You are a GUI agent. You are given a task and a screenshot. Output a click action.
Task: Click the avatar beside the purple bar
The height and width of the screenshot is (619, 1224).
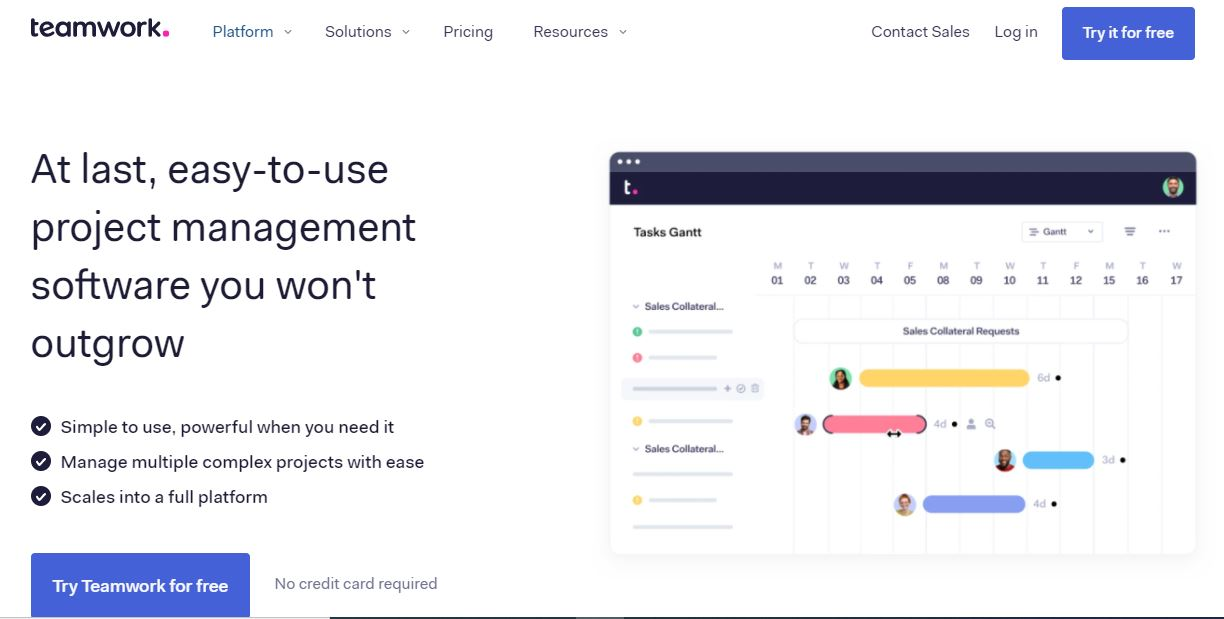[x=905, y=504]
